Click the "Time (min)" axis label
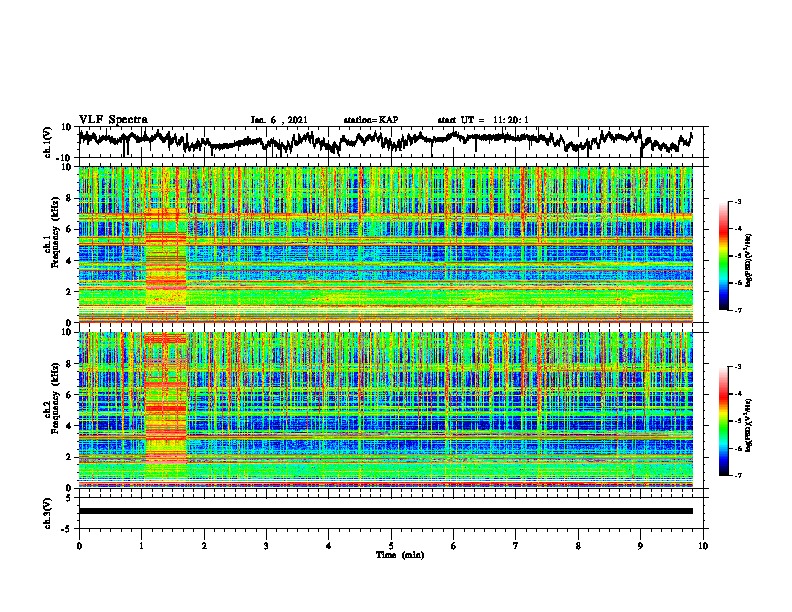Viewport: 792px width, 612px height. (x=400, y=555)
